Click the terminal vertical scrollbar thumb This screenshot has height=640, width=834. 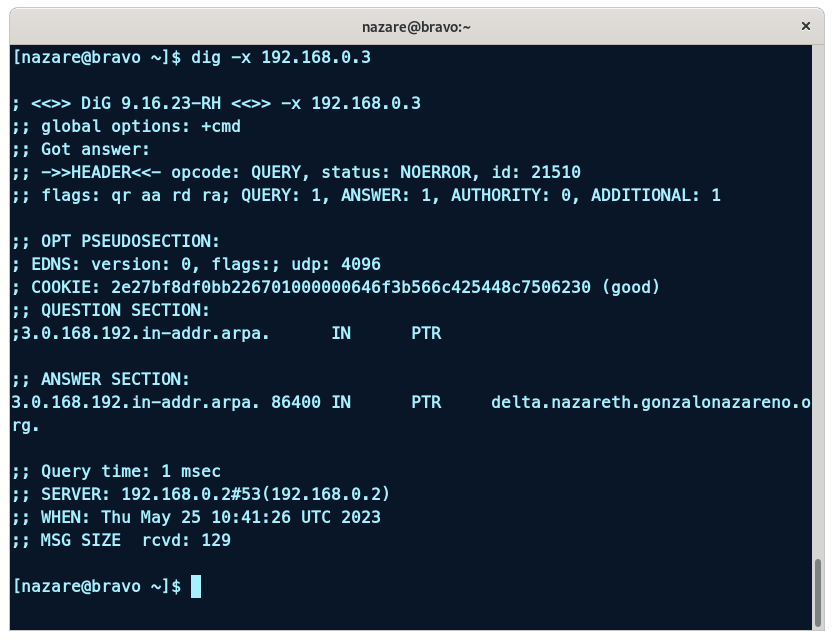pos(819,590)
